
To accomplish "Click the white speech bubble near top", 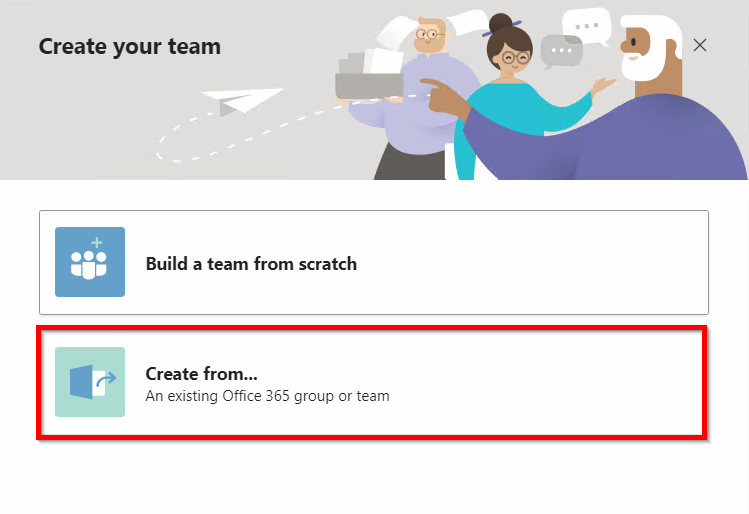I will pyautogui.click(x=585, y=22).
